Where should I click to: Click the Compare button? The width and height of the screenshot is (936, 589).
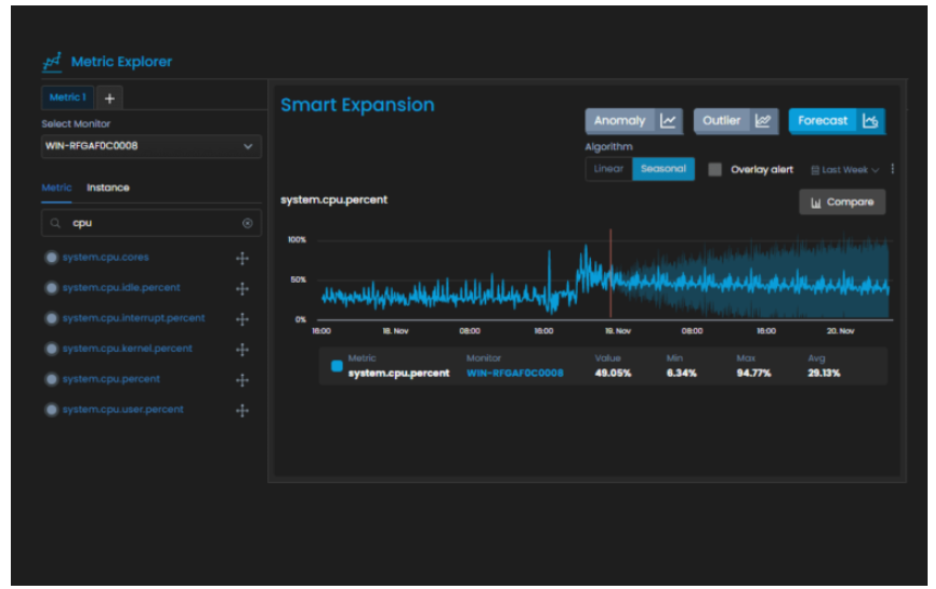click(842, 202)
